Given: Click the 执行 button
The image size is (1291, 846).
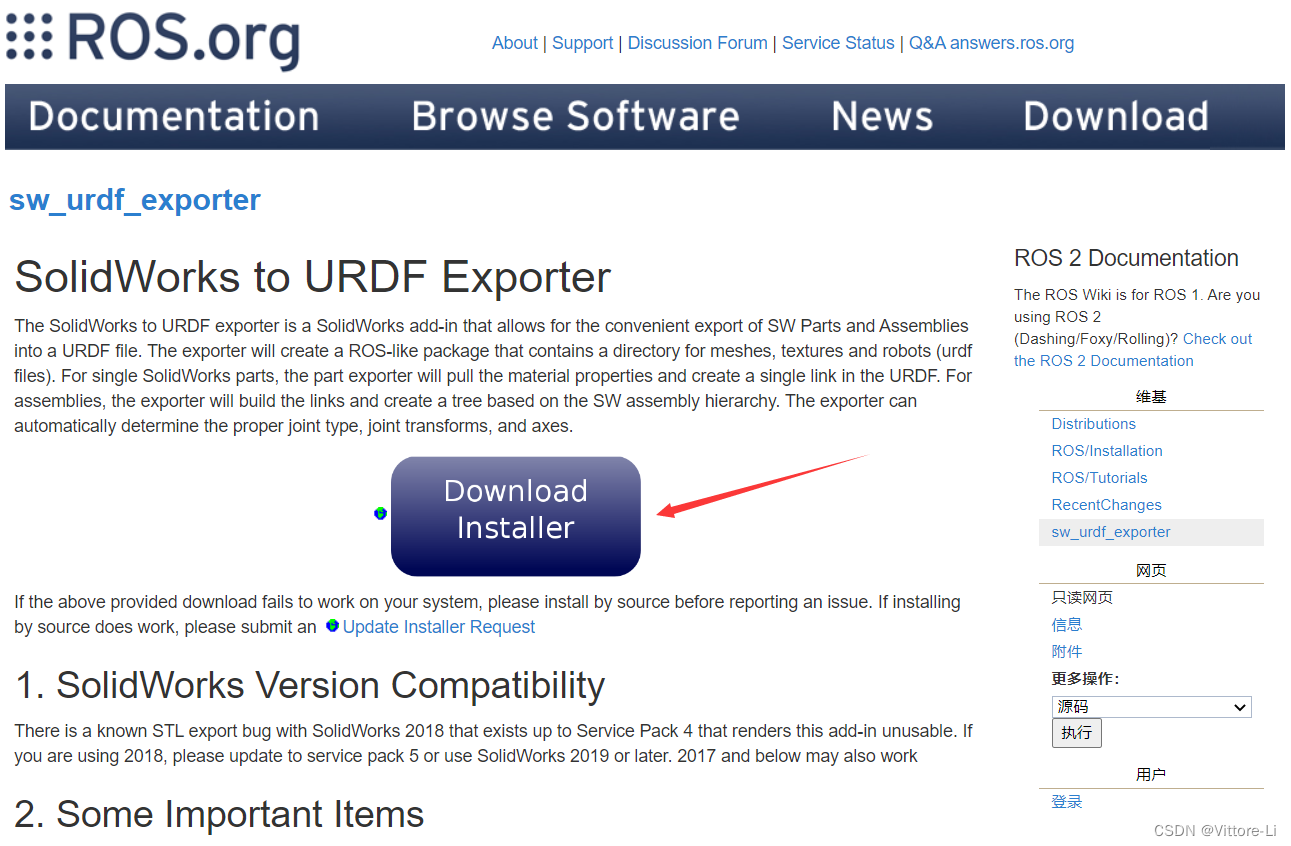Looking at the screenshot, I should pyautogui.click(x=1077, y=733).
